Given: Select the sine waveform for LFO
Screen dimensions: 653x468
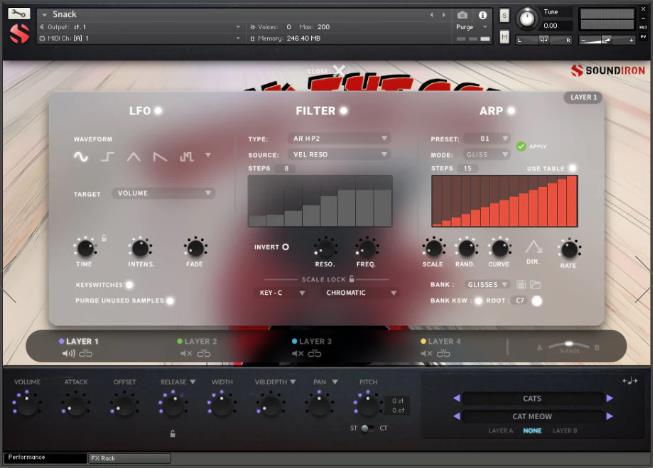Looking at the screenshot, I should pyautogui.click(x=81, y=157).
